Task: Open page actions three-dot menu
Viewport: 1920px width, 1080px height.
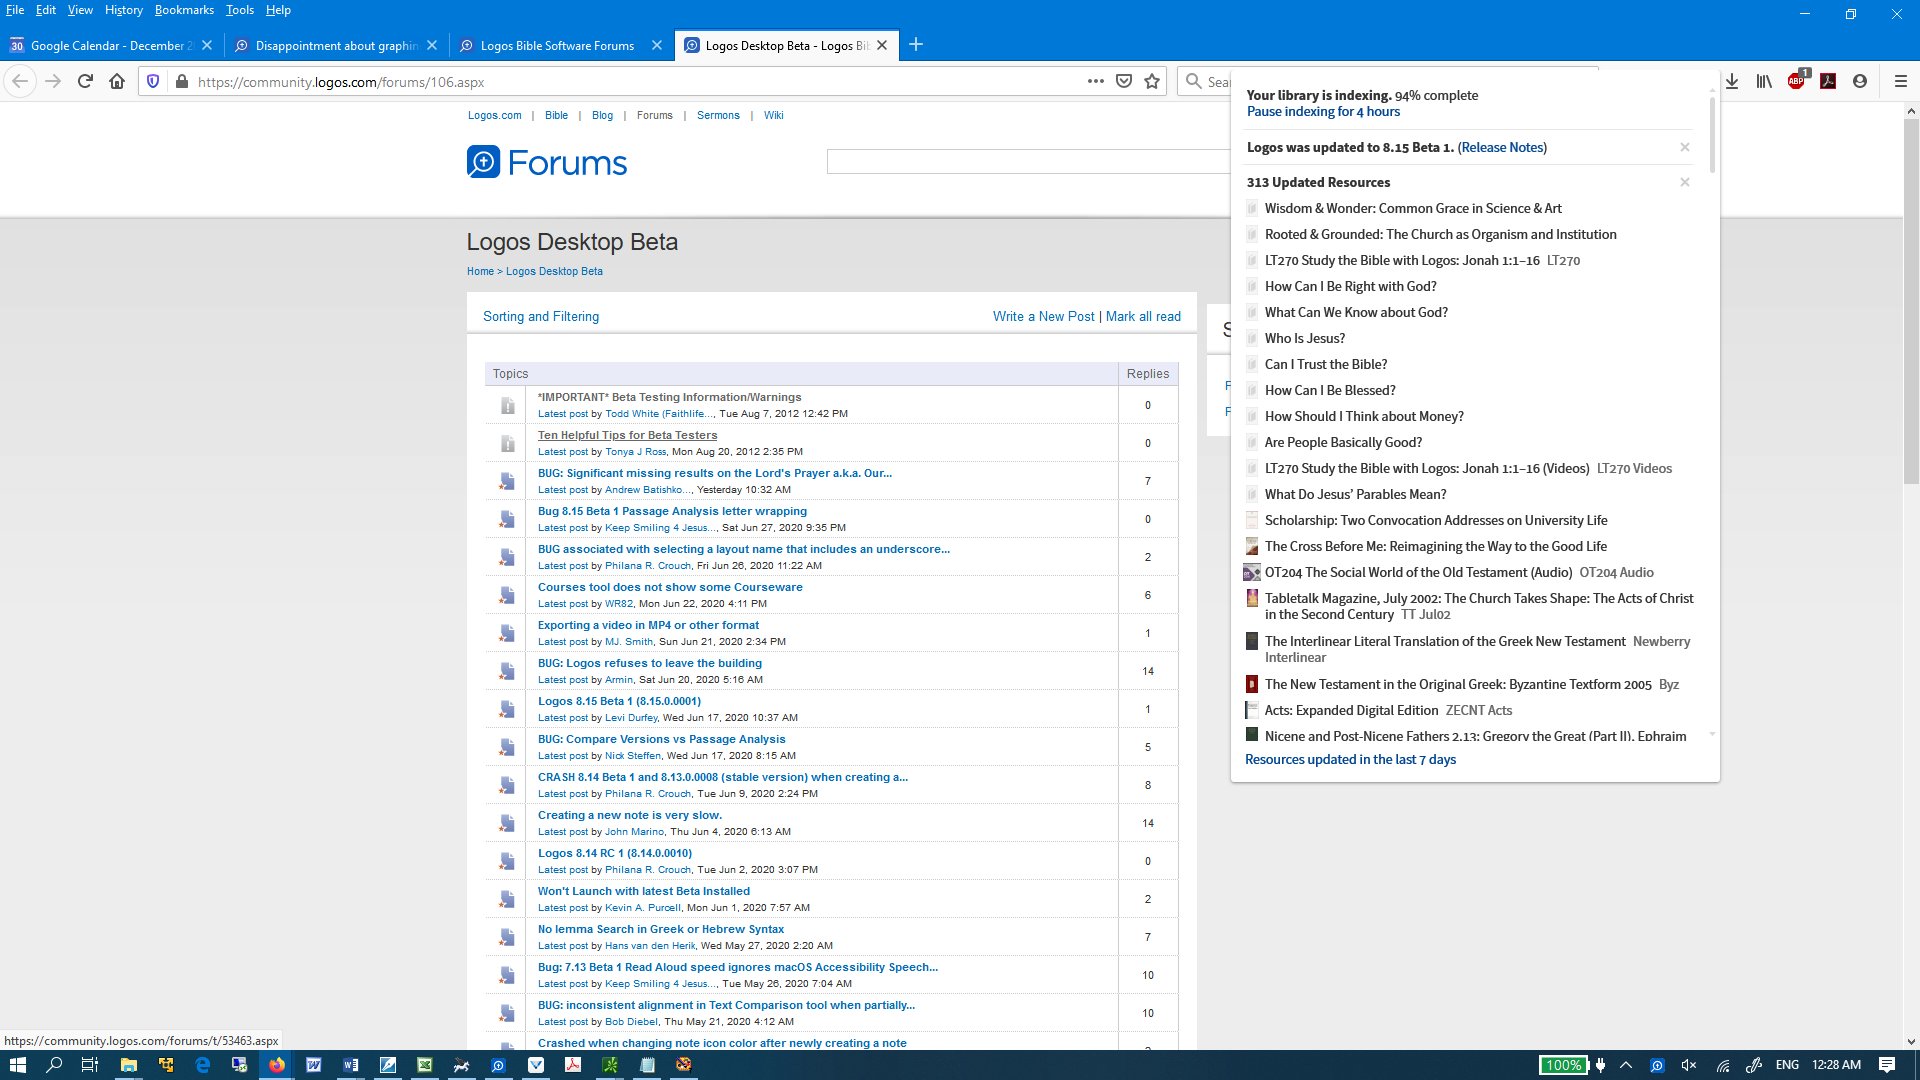Action: [x=1096, y=81]
